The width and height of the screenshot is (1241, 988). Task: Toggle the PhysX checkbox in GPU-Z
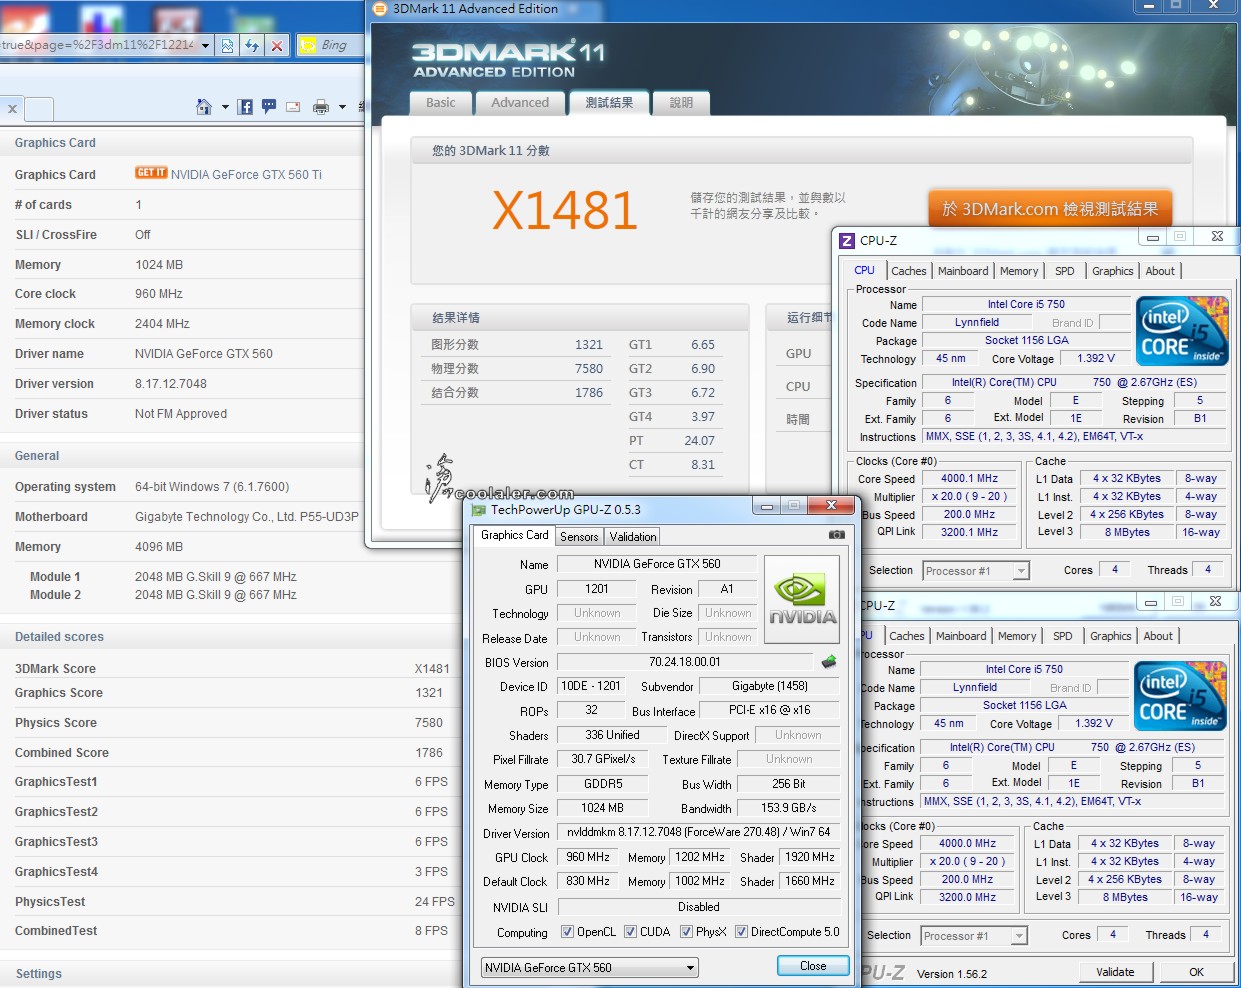tap(687, 932)
